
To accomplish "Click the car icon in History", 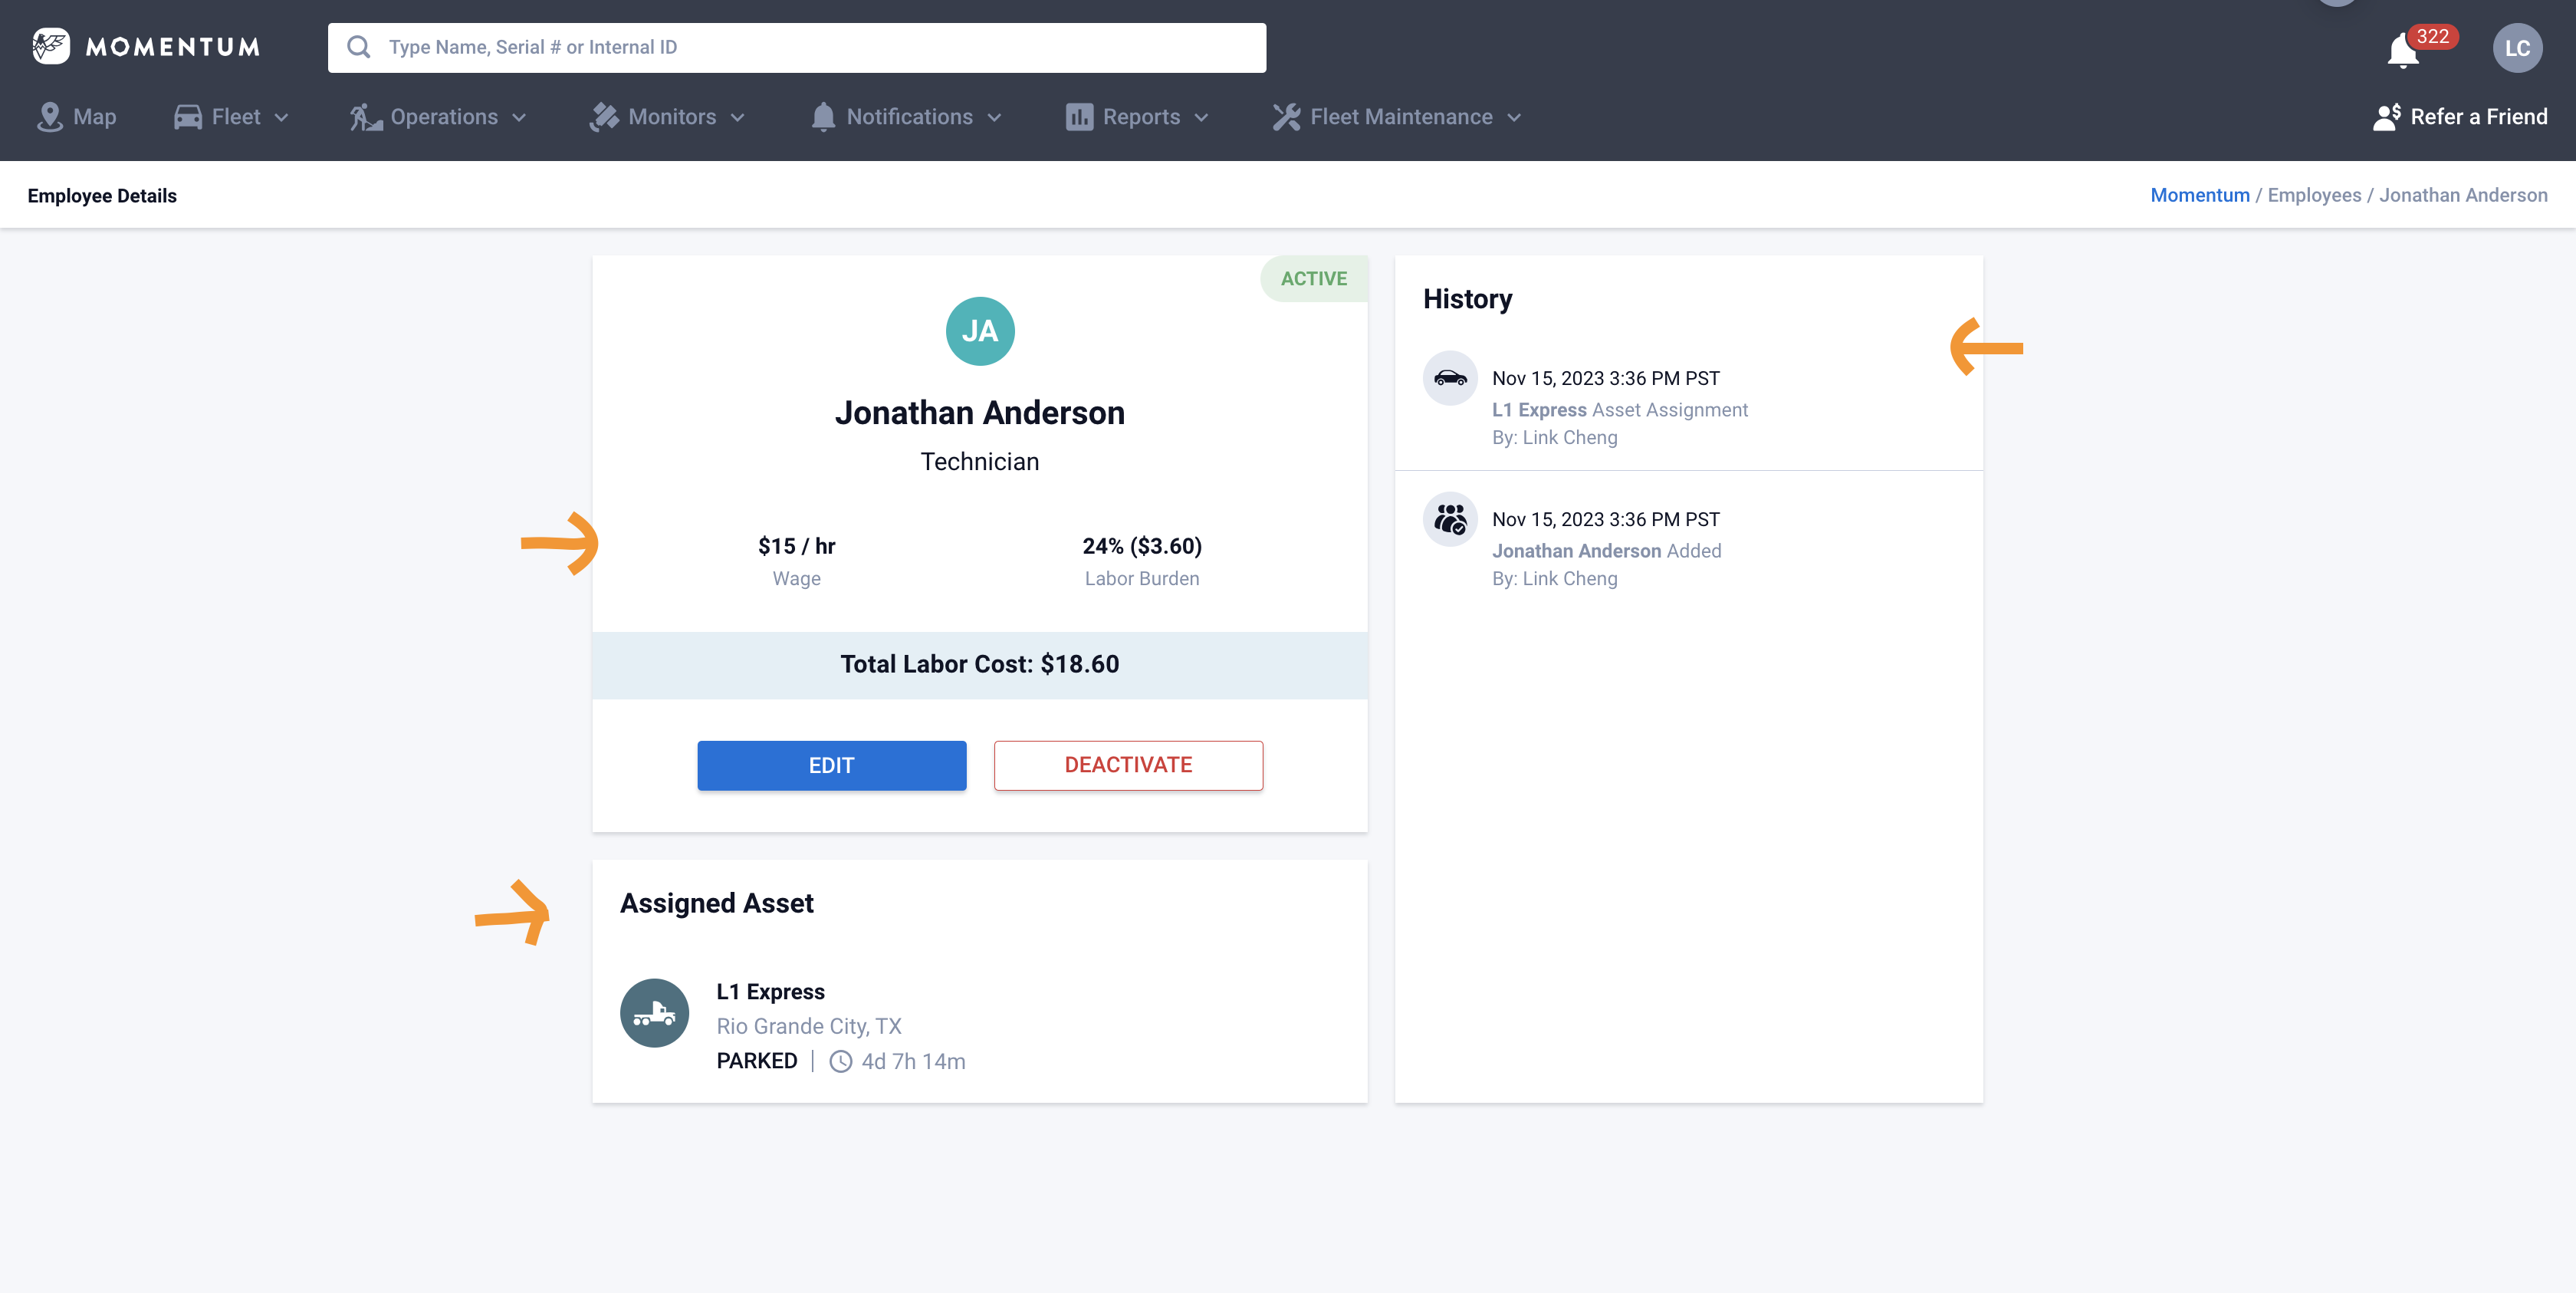I will click(x=1449, y=378).
